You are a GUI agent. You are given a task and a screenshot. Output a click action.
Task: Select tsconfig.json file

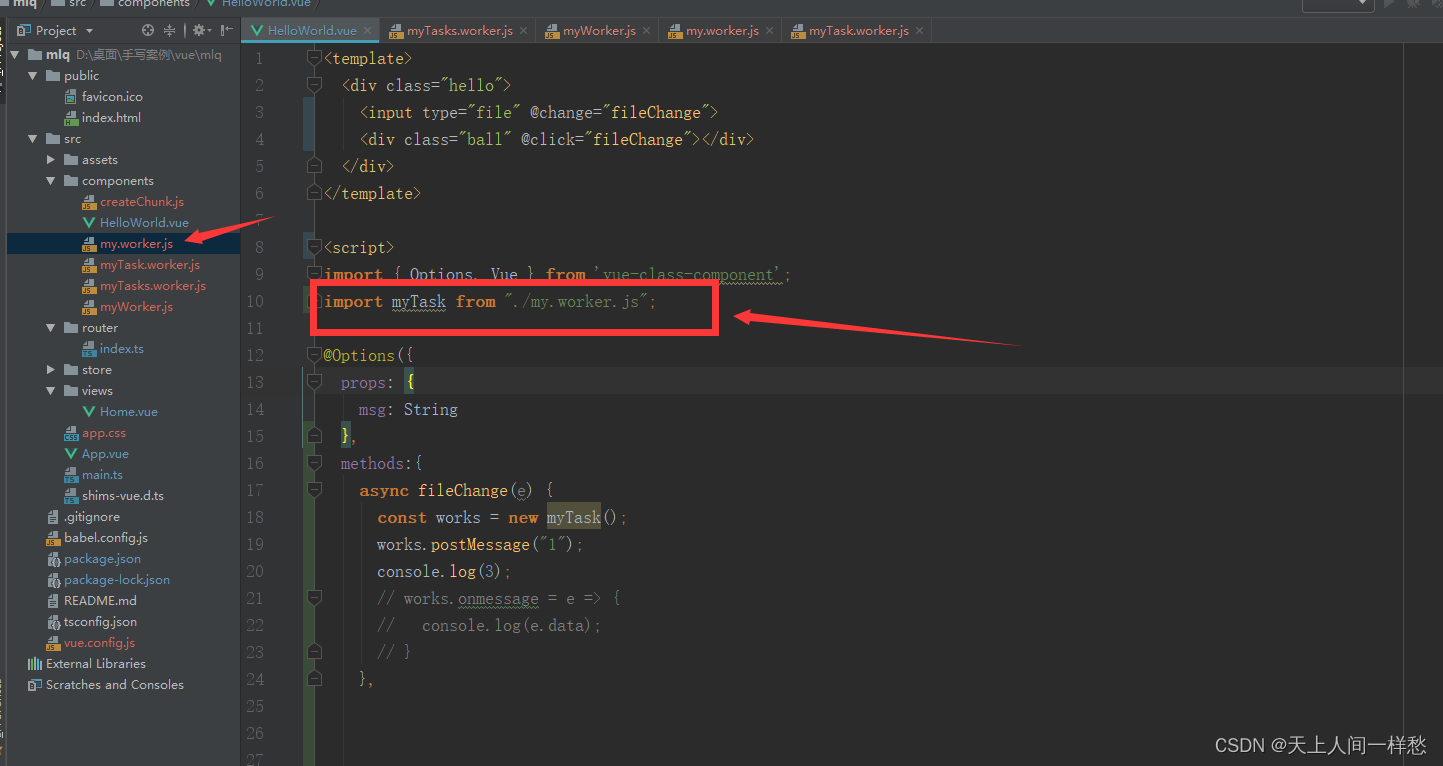(92, 622)
